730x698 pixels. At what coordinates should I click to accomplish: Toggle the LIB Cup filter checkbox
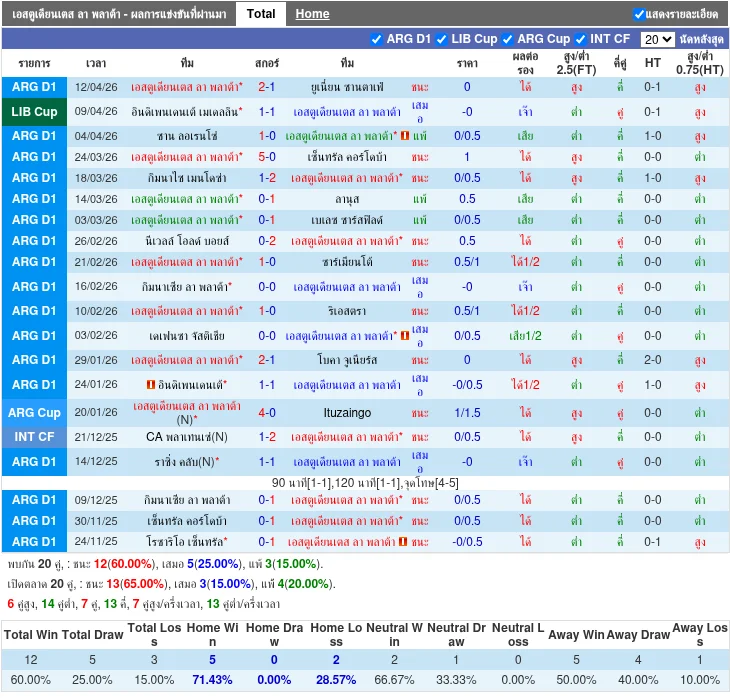[x=441, y=40]
